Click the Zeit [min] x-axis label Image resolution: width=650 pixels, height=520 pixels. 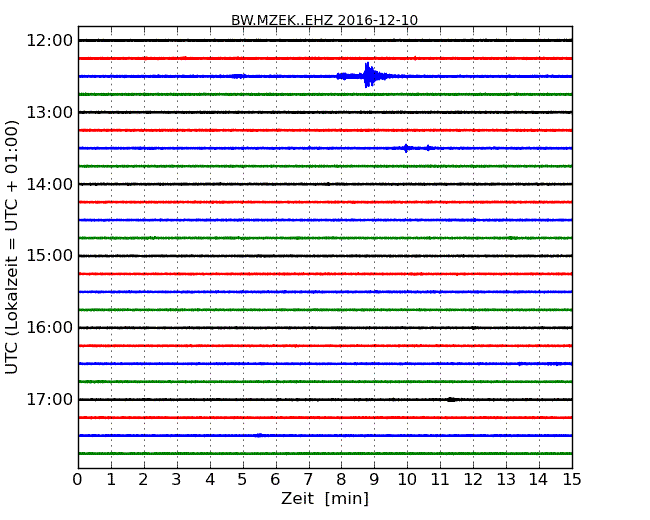[324, 499]
